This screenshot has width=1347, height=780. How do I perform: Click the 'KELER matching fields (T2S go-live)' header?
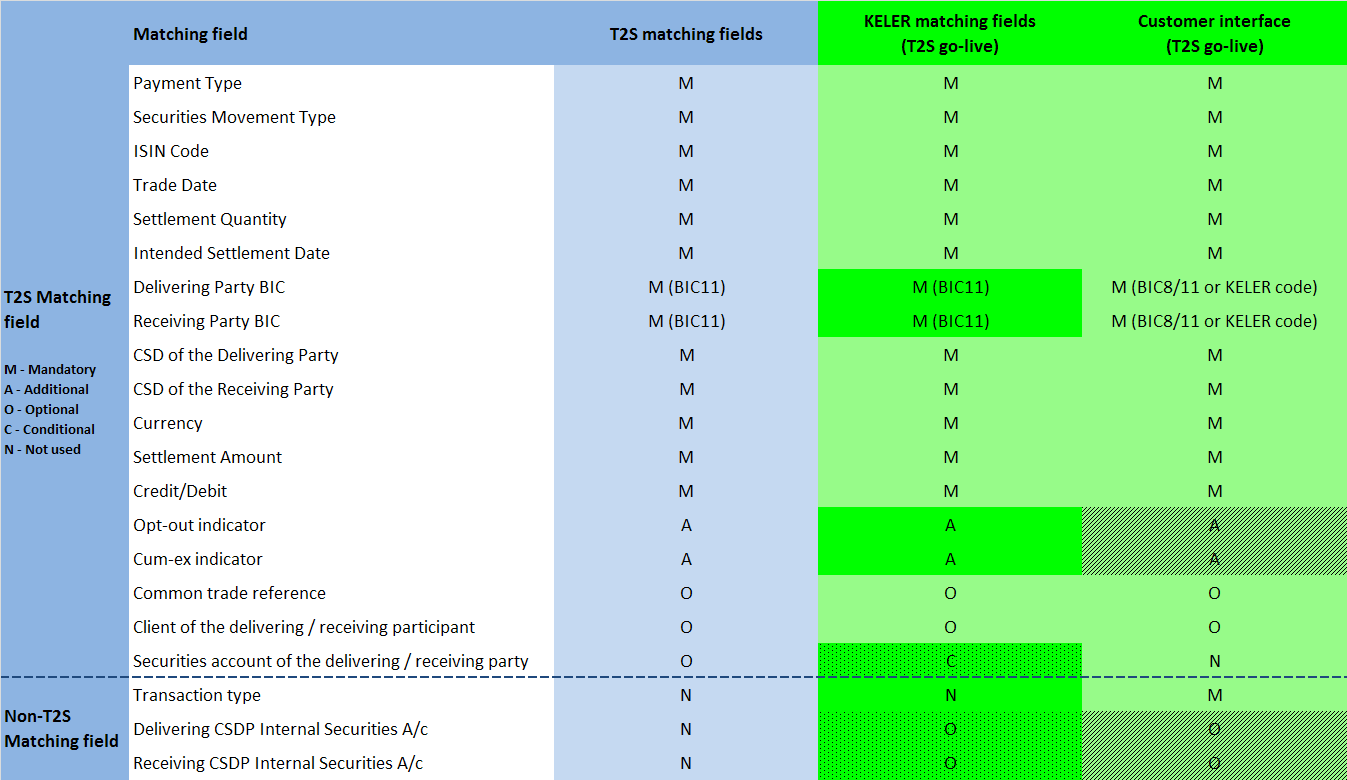coord(950,34)
